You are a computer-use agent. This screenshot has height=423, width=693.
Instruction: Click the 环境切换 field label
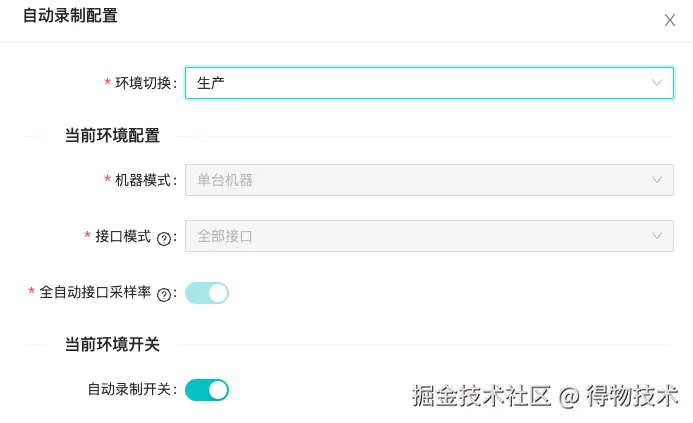145,83
